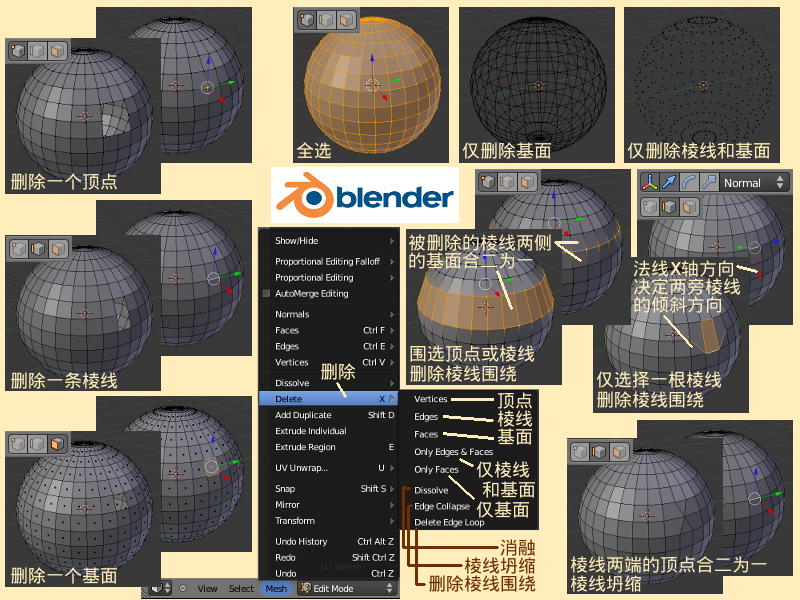Click Undo in the Mesh menu
This screenshot has height=600, width=800.
click(329, 573)
